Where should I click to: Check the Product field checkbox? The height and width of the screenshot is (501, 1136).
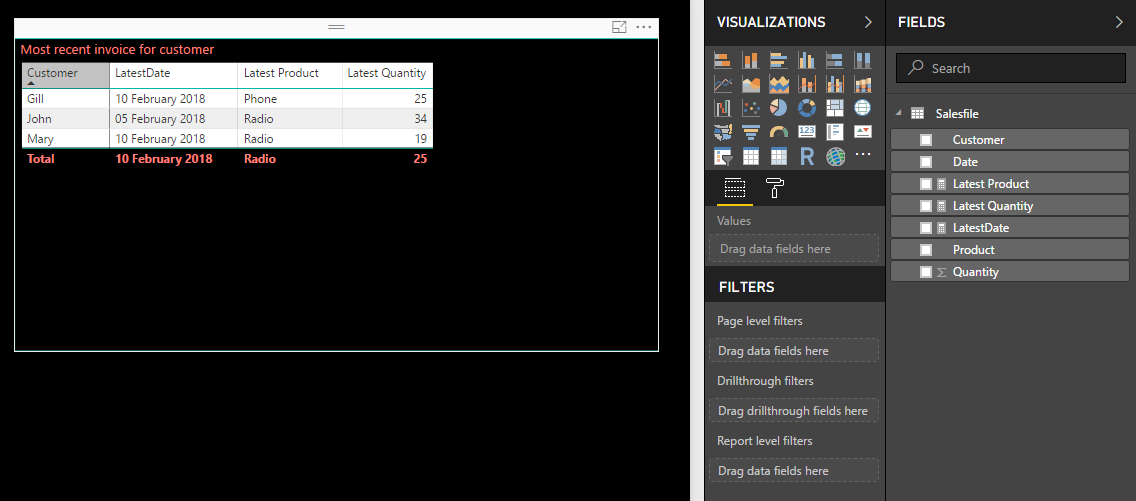pyautogui.click(x=926, y=250)
